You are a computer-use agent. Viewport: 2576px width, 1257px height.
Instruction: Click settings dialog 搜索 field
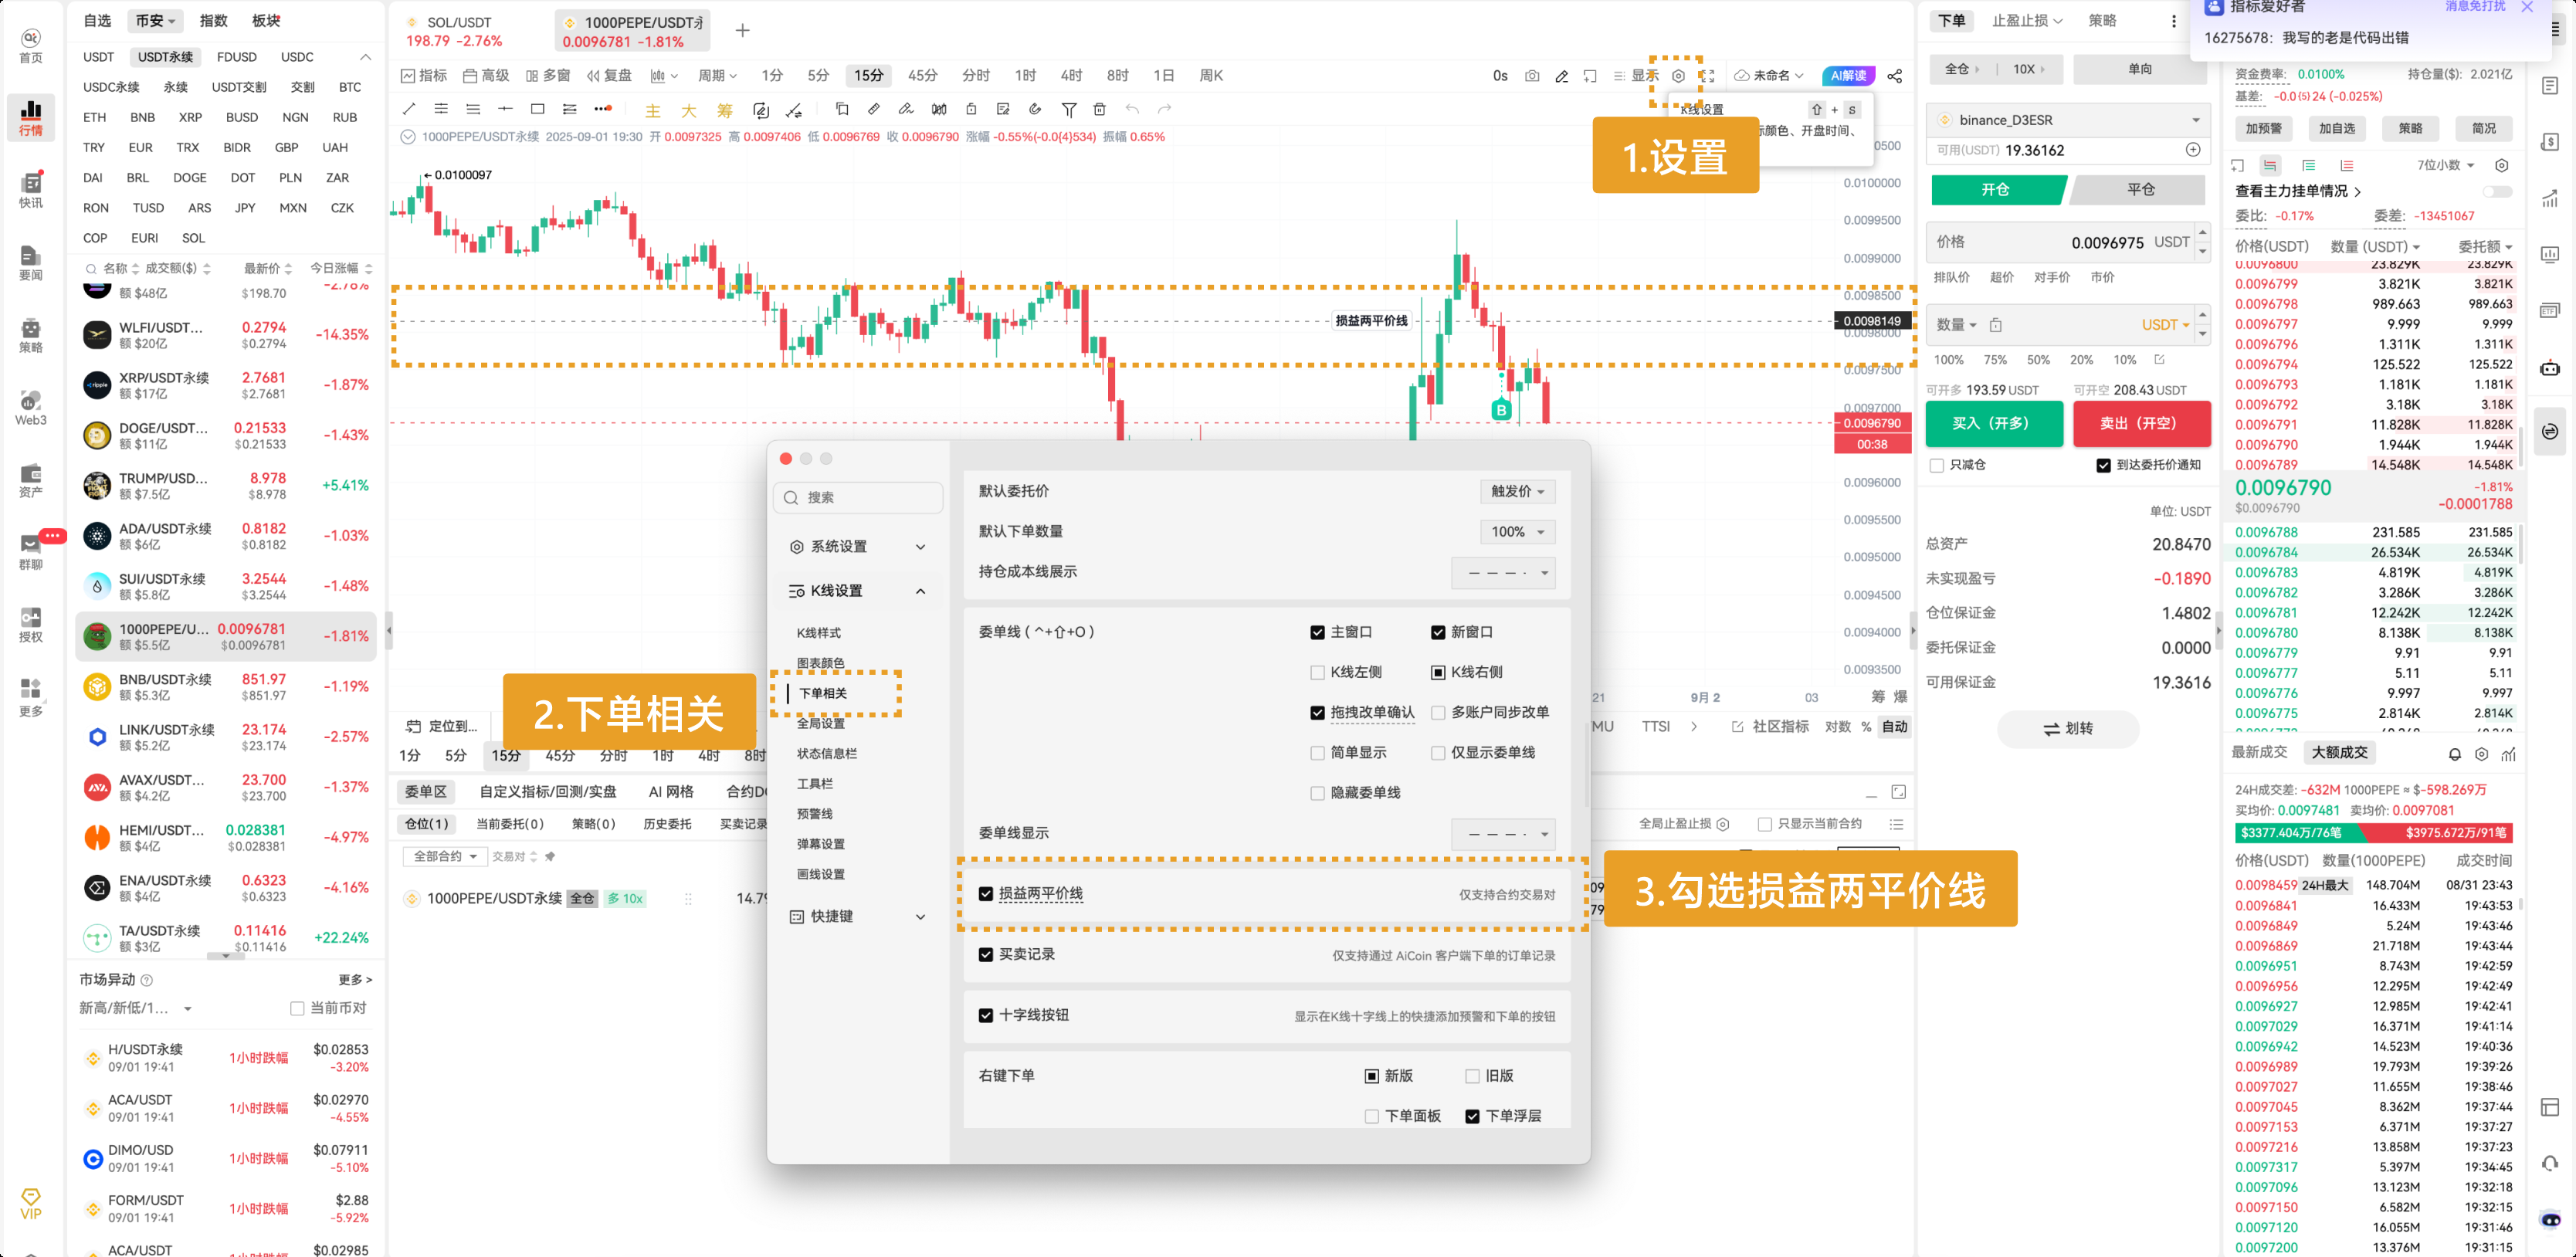(x=858, y=497)
